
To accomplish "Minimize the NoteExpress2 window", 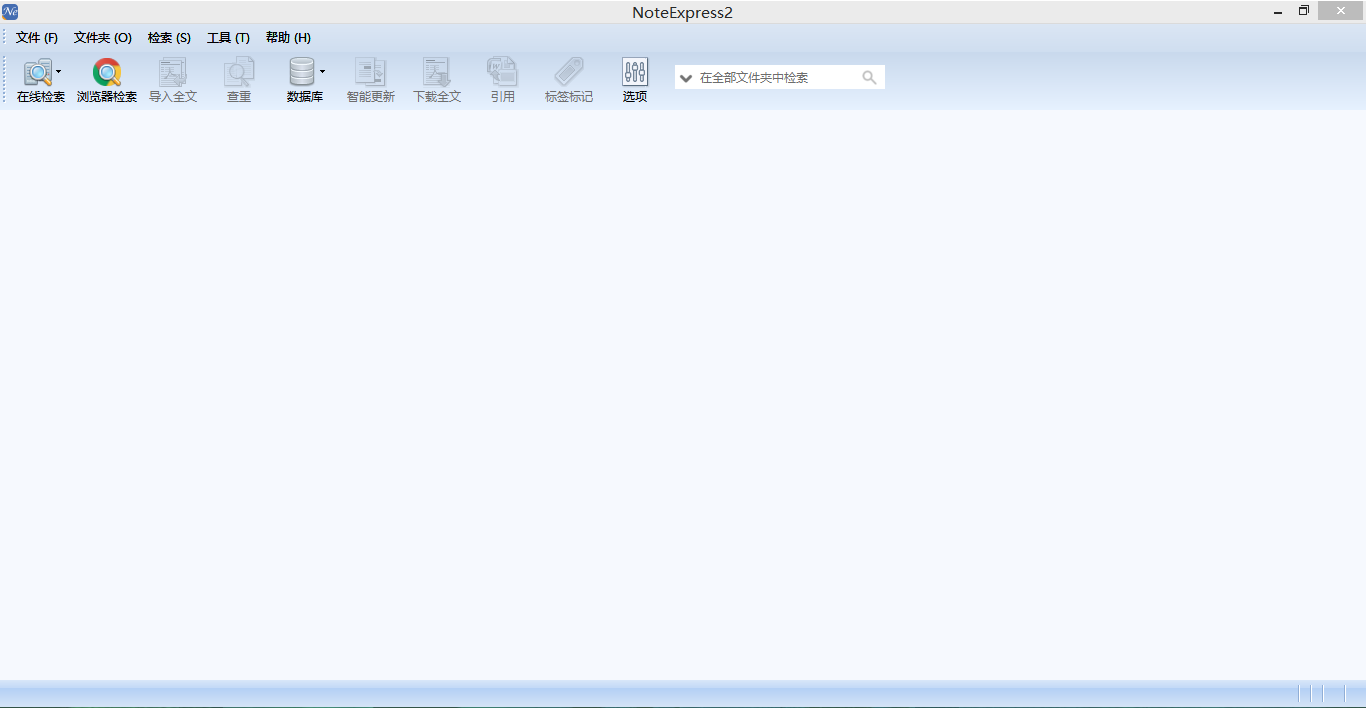I will (x=1278, y=12).
